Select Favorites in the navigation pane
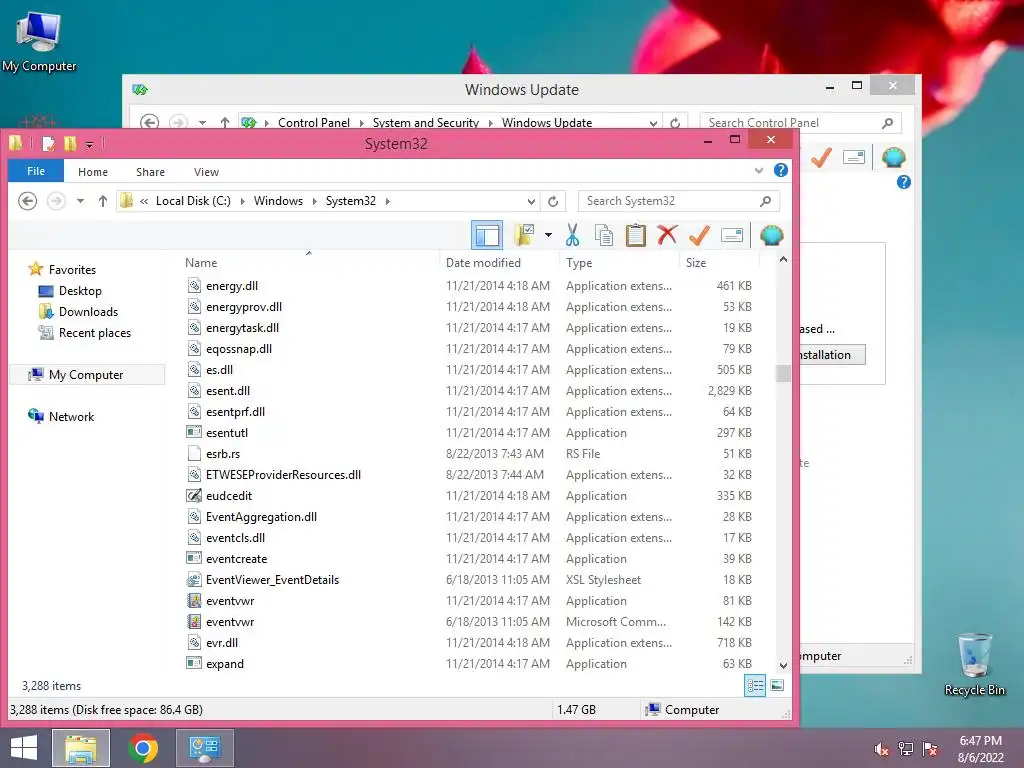 click(x=72, y=270)
